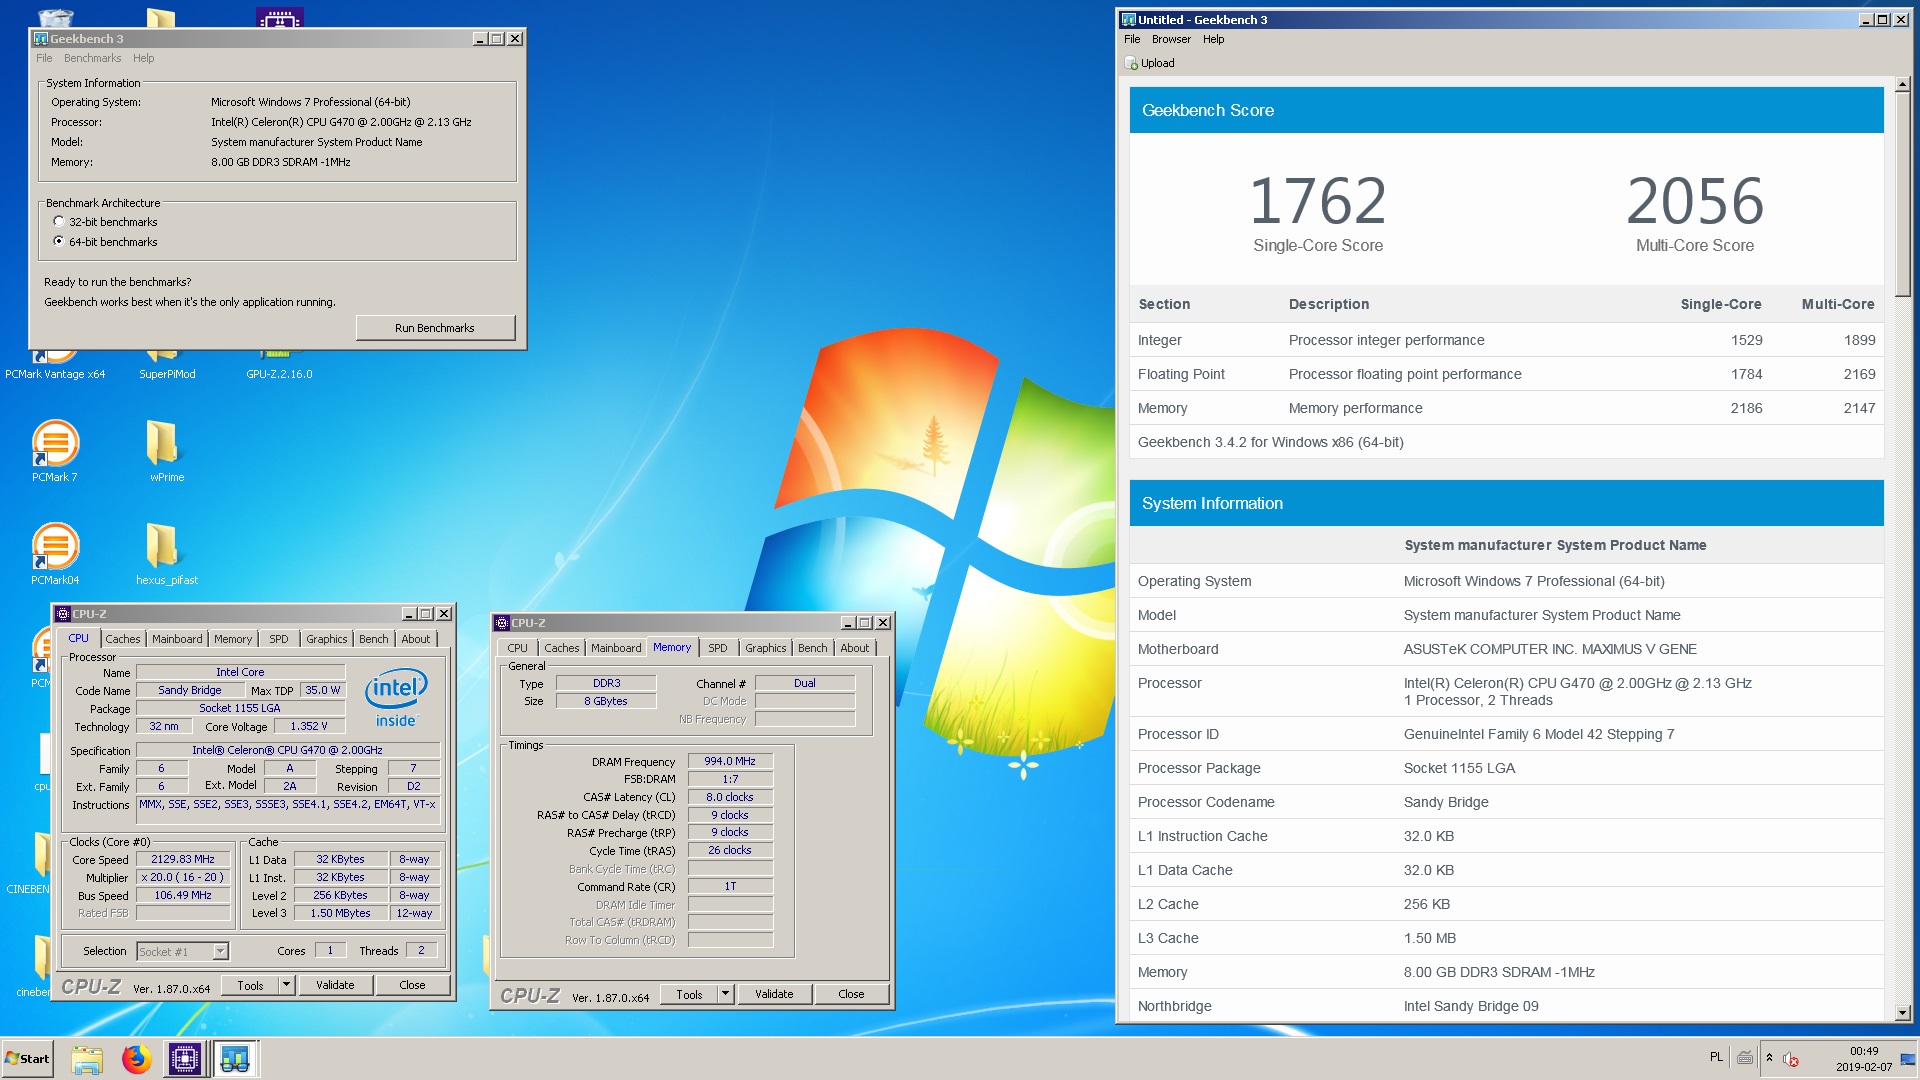The width and height of the screenshot is (1920, 1080).
Task: Open the File menu in Geekbench 3 dialog
Action: pyautogui.click(x=44, y=58)
